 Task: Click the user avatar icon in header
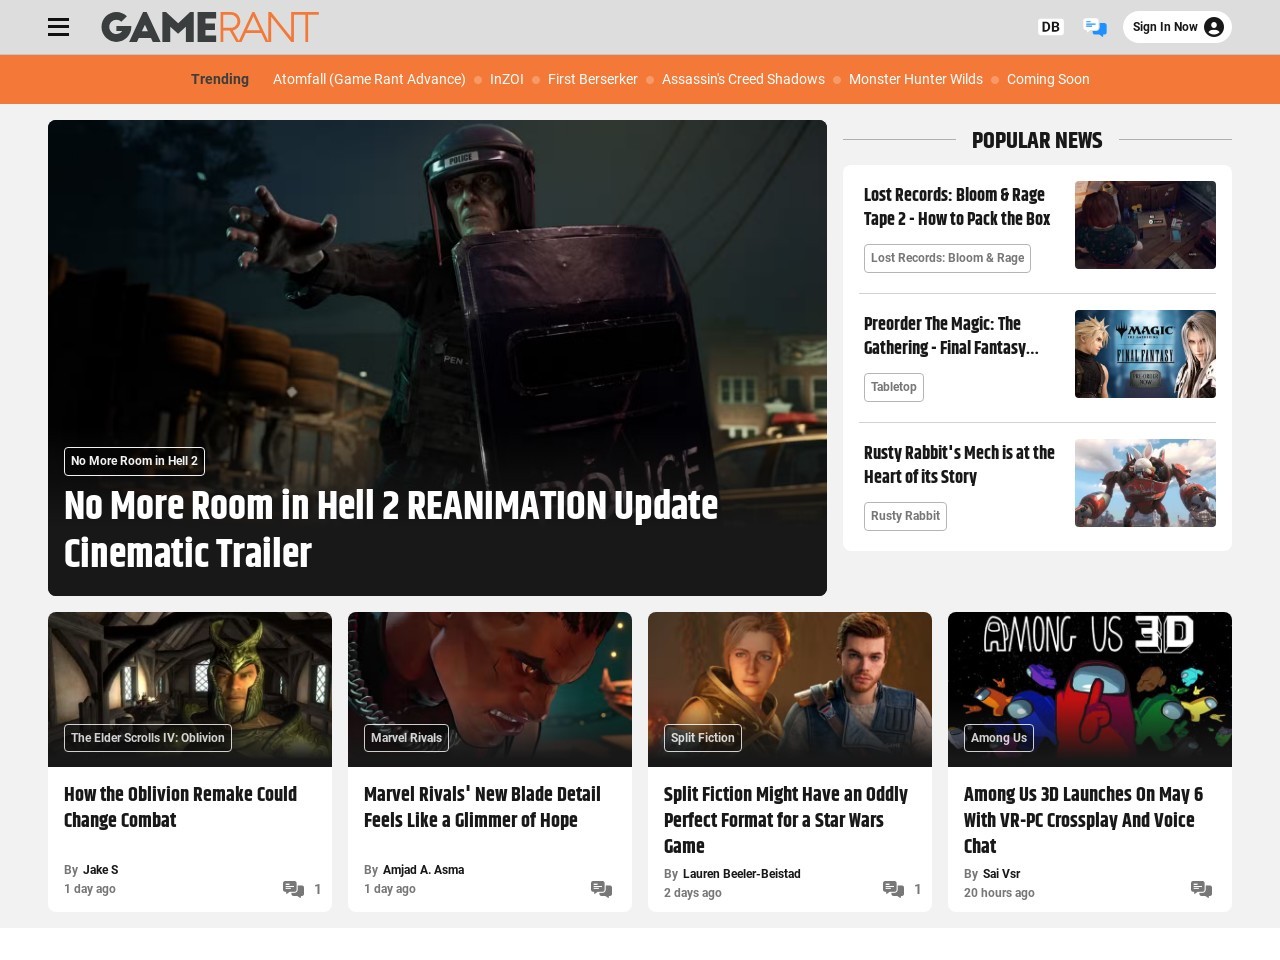(x=1214, y=27)
